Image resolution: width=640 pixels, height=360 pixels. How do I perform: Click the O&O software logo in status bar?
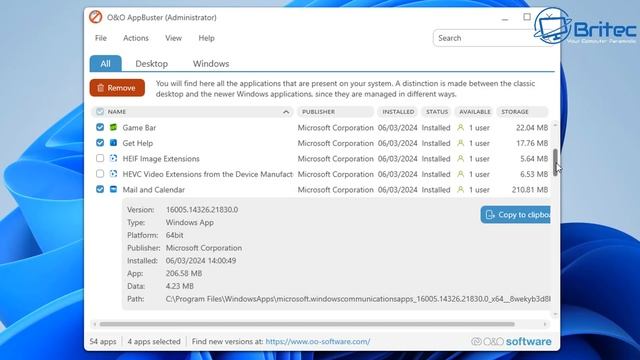pyautogui.click(x=511, y=342)
